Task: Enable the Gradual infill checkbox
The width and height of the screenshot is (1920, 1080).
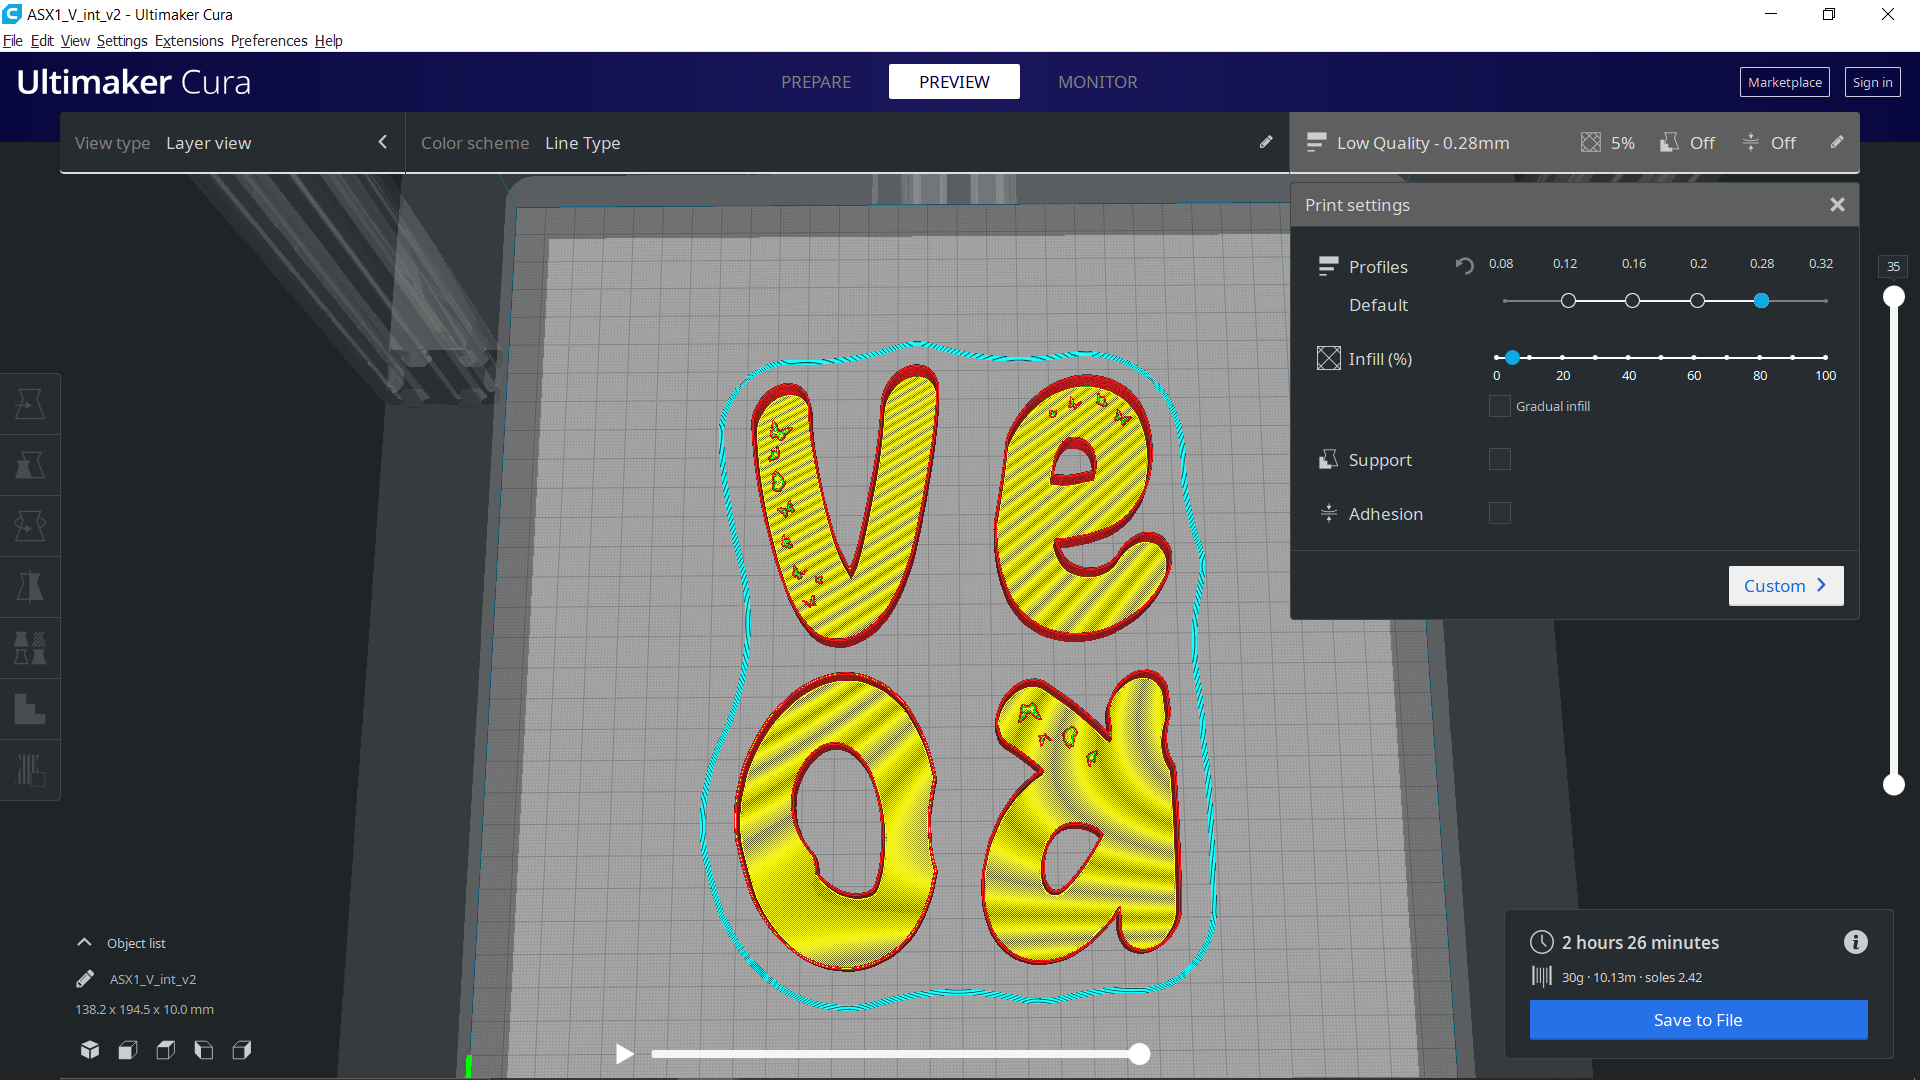Action: tap(1499, 406)
